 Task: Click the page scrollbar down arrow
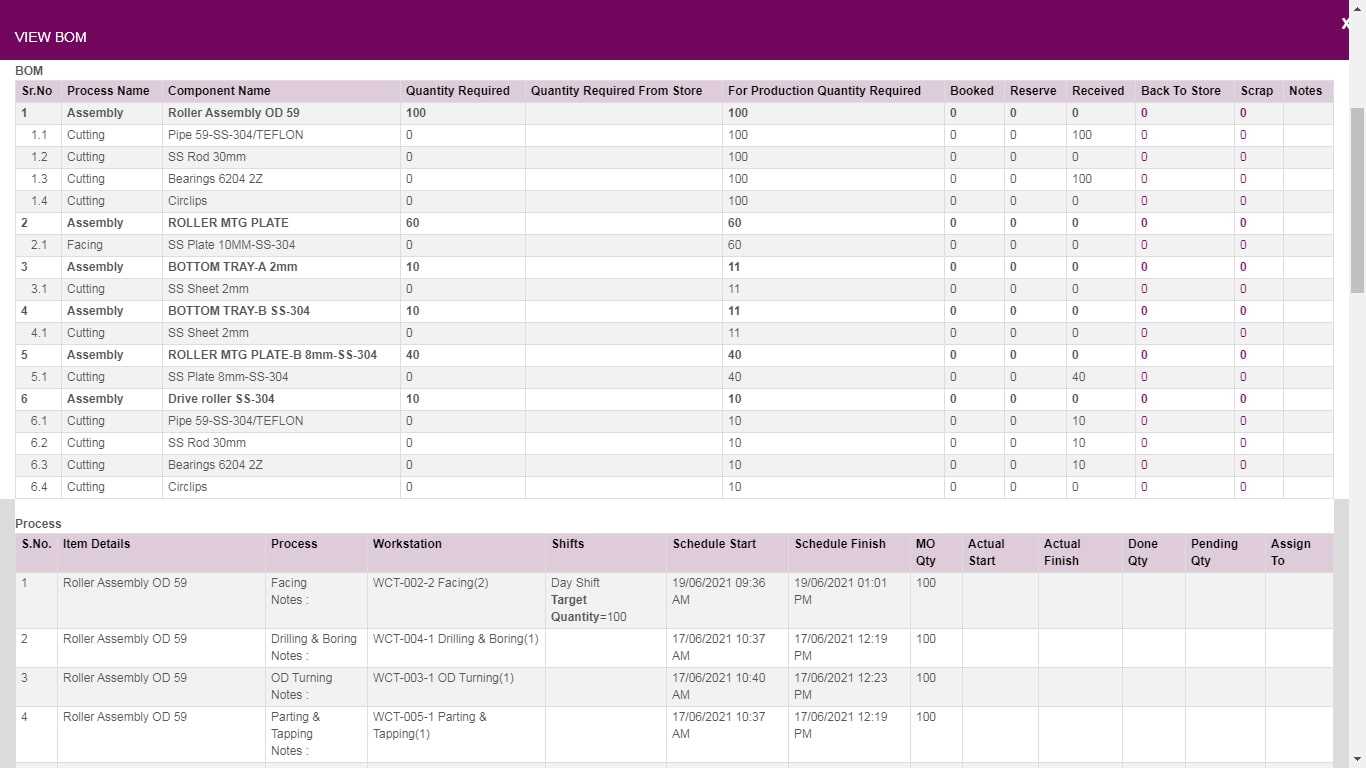coord(1357,759)
